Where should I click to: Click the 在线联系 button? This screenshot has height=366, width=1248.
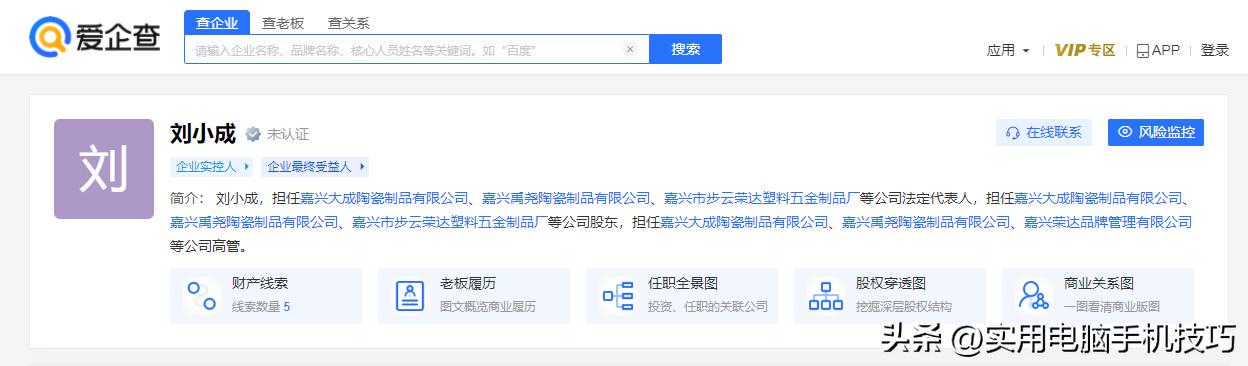(x=1044, y=132)
